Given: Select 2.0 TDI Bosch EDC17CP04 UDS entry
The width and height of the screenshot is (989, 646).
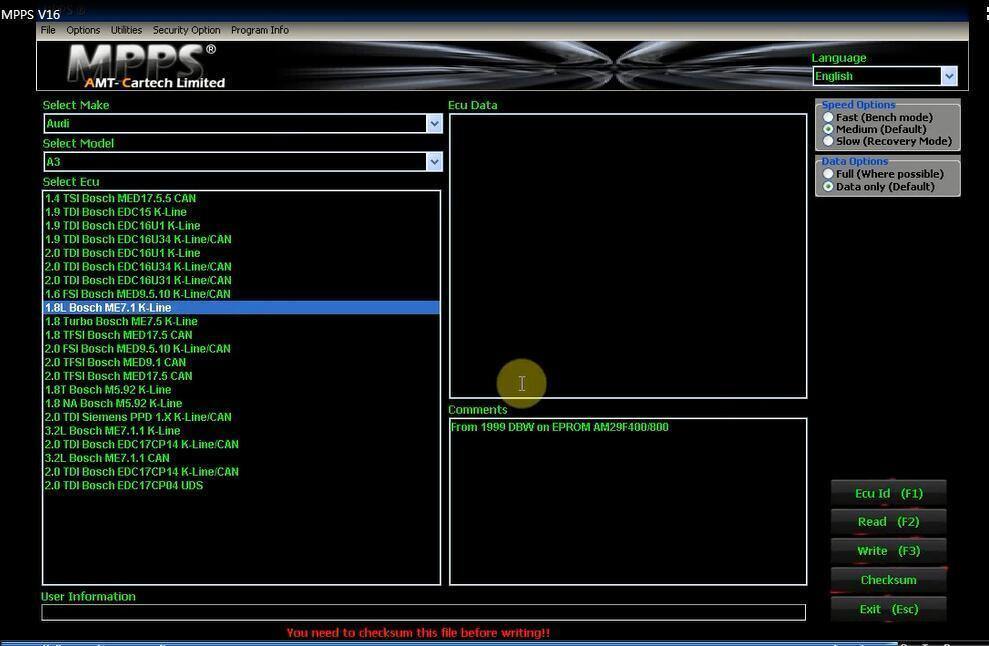Looking at the screenshot, I should tap(124, 486).
